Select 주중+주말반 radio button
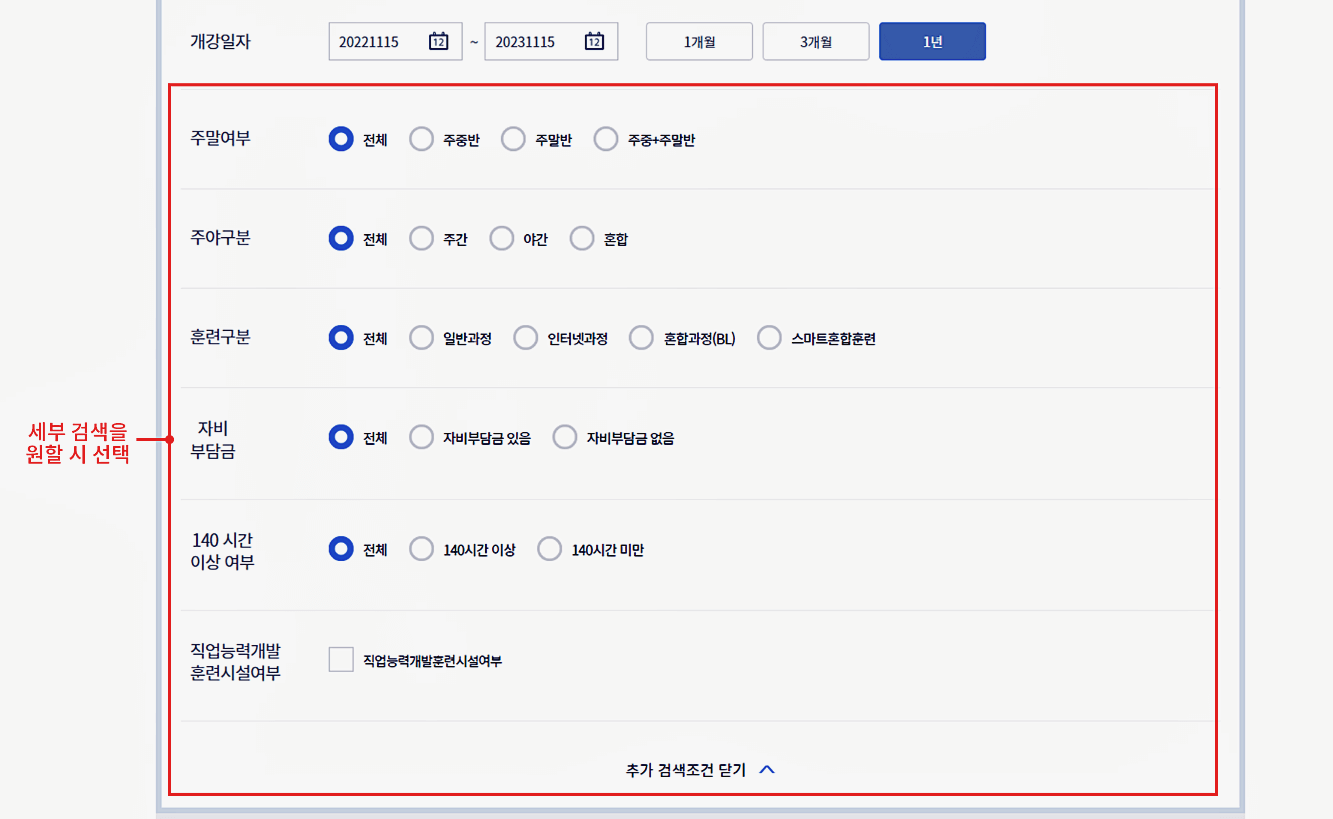The height and width of the screenshot is (819, 1333). click(x=606, y=139)
